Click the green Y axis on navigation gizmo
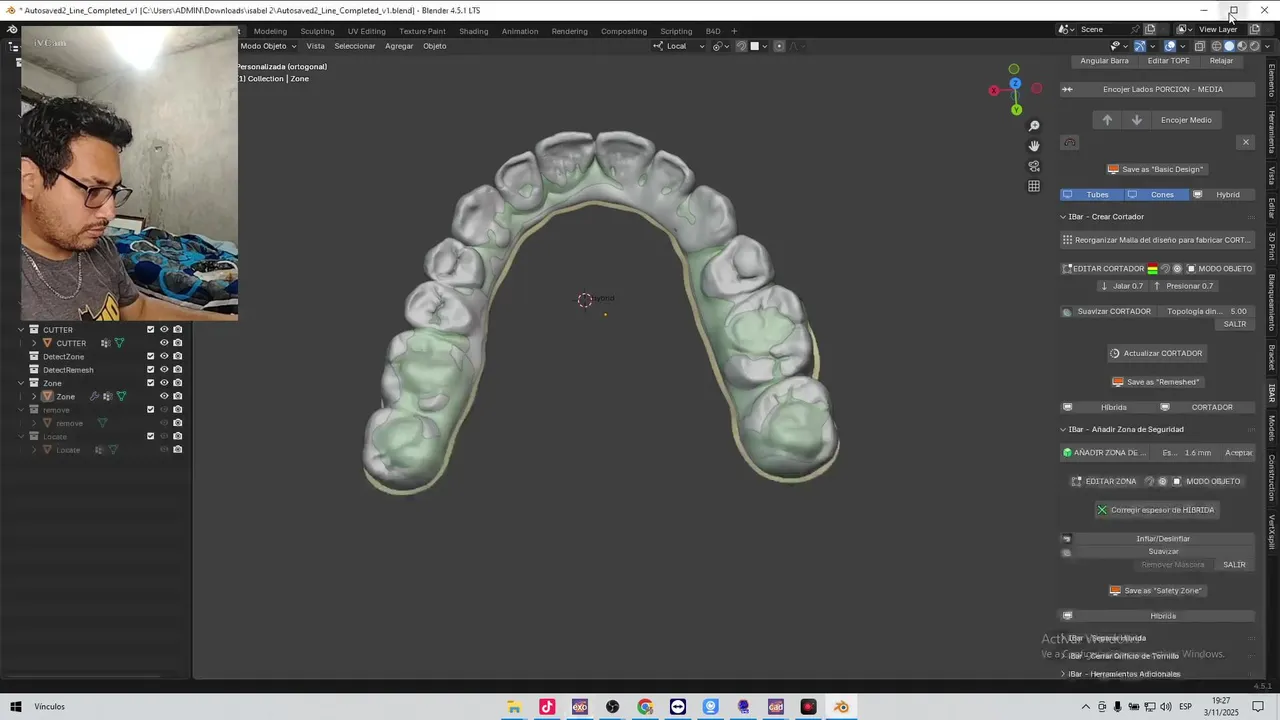Screen dimensions: 1280x720 1016,109
